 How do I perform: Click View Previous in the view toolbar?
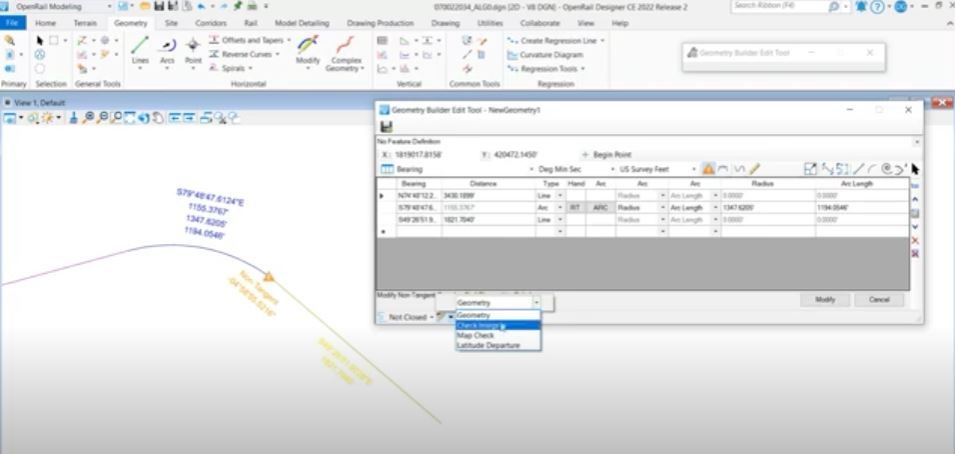click(x=174, y=118)
